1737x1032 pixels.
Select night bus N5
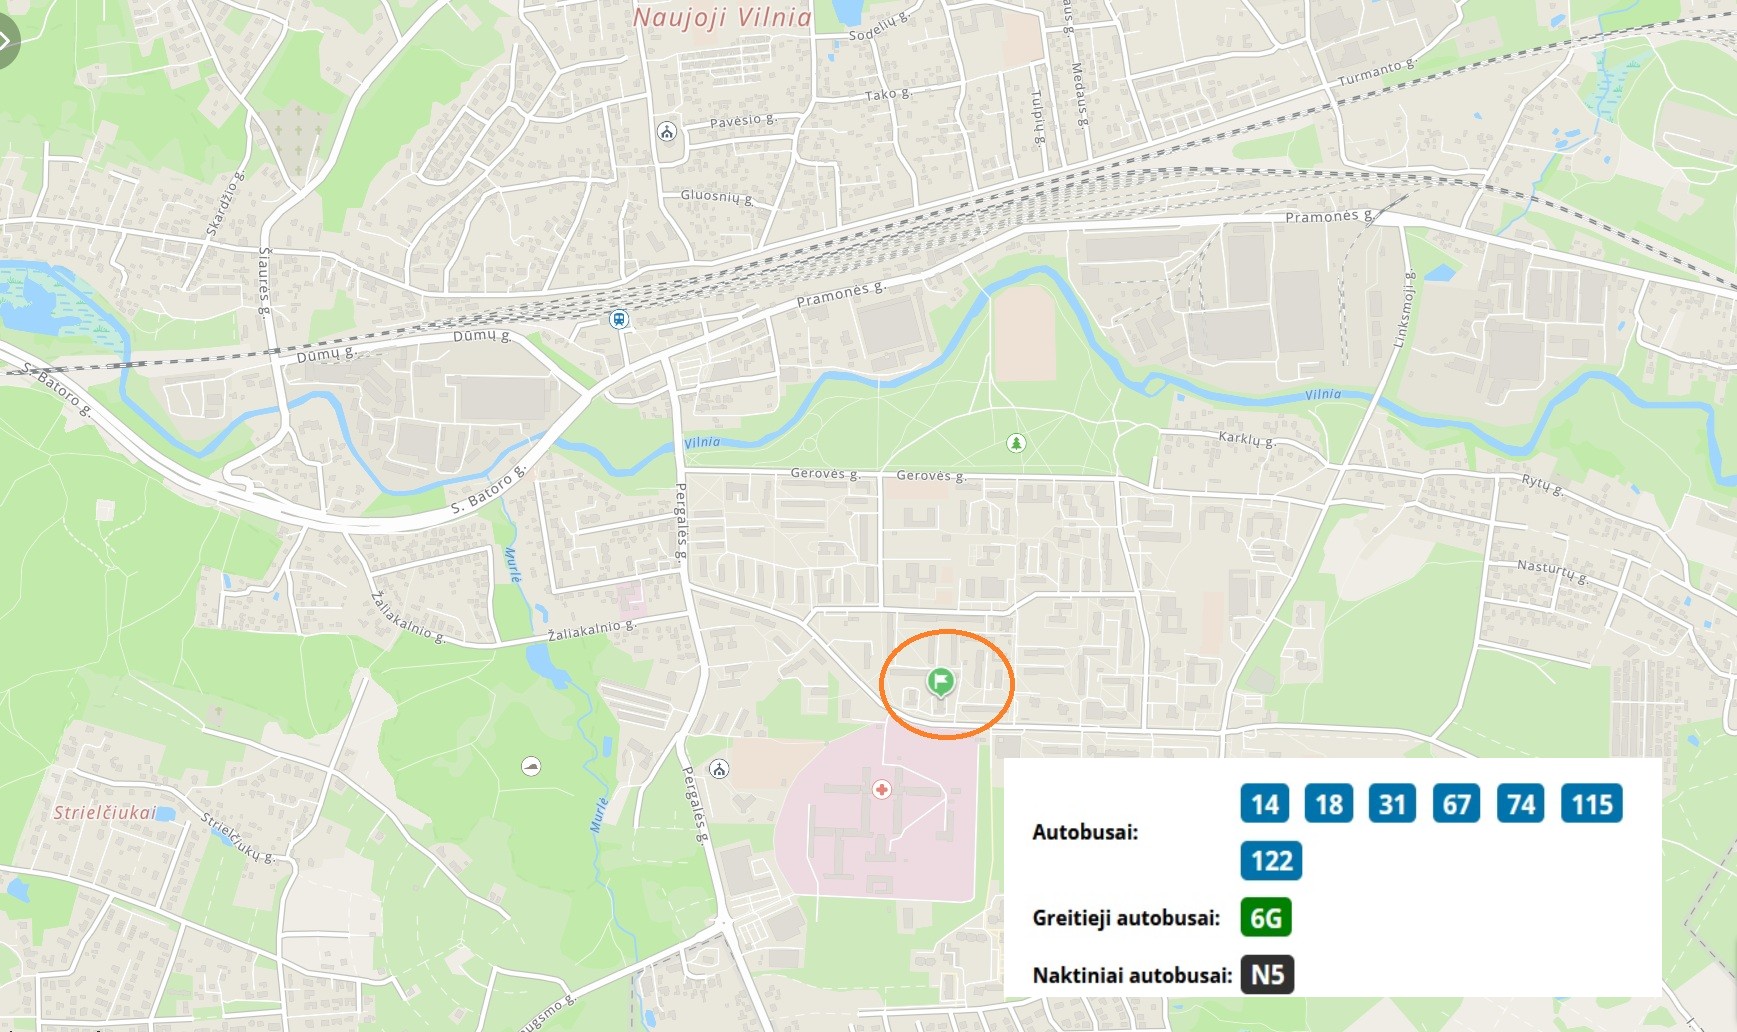[1268, 975]
